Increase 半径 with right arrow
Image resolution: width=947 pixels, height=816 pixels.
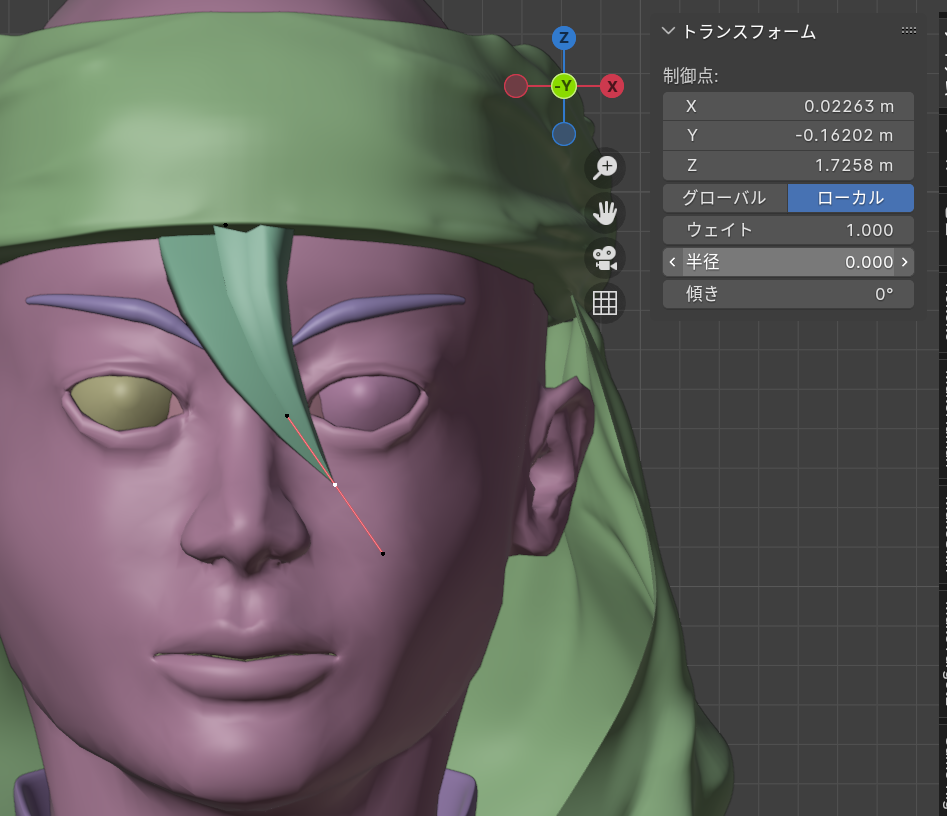904,262
